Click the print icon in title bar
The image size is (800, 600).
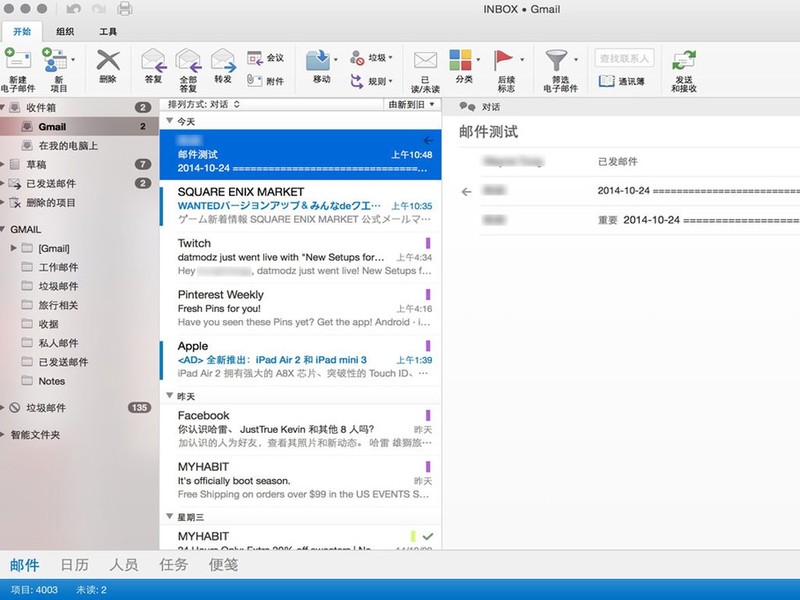point(125,10)
